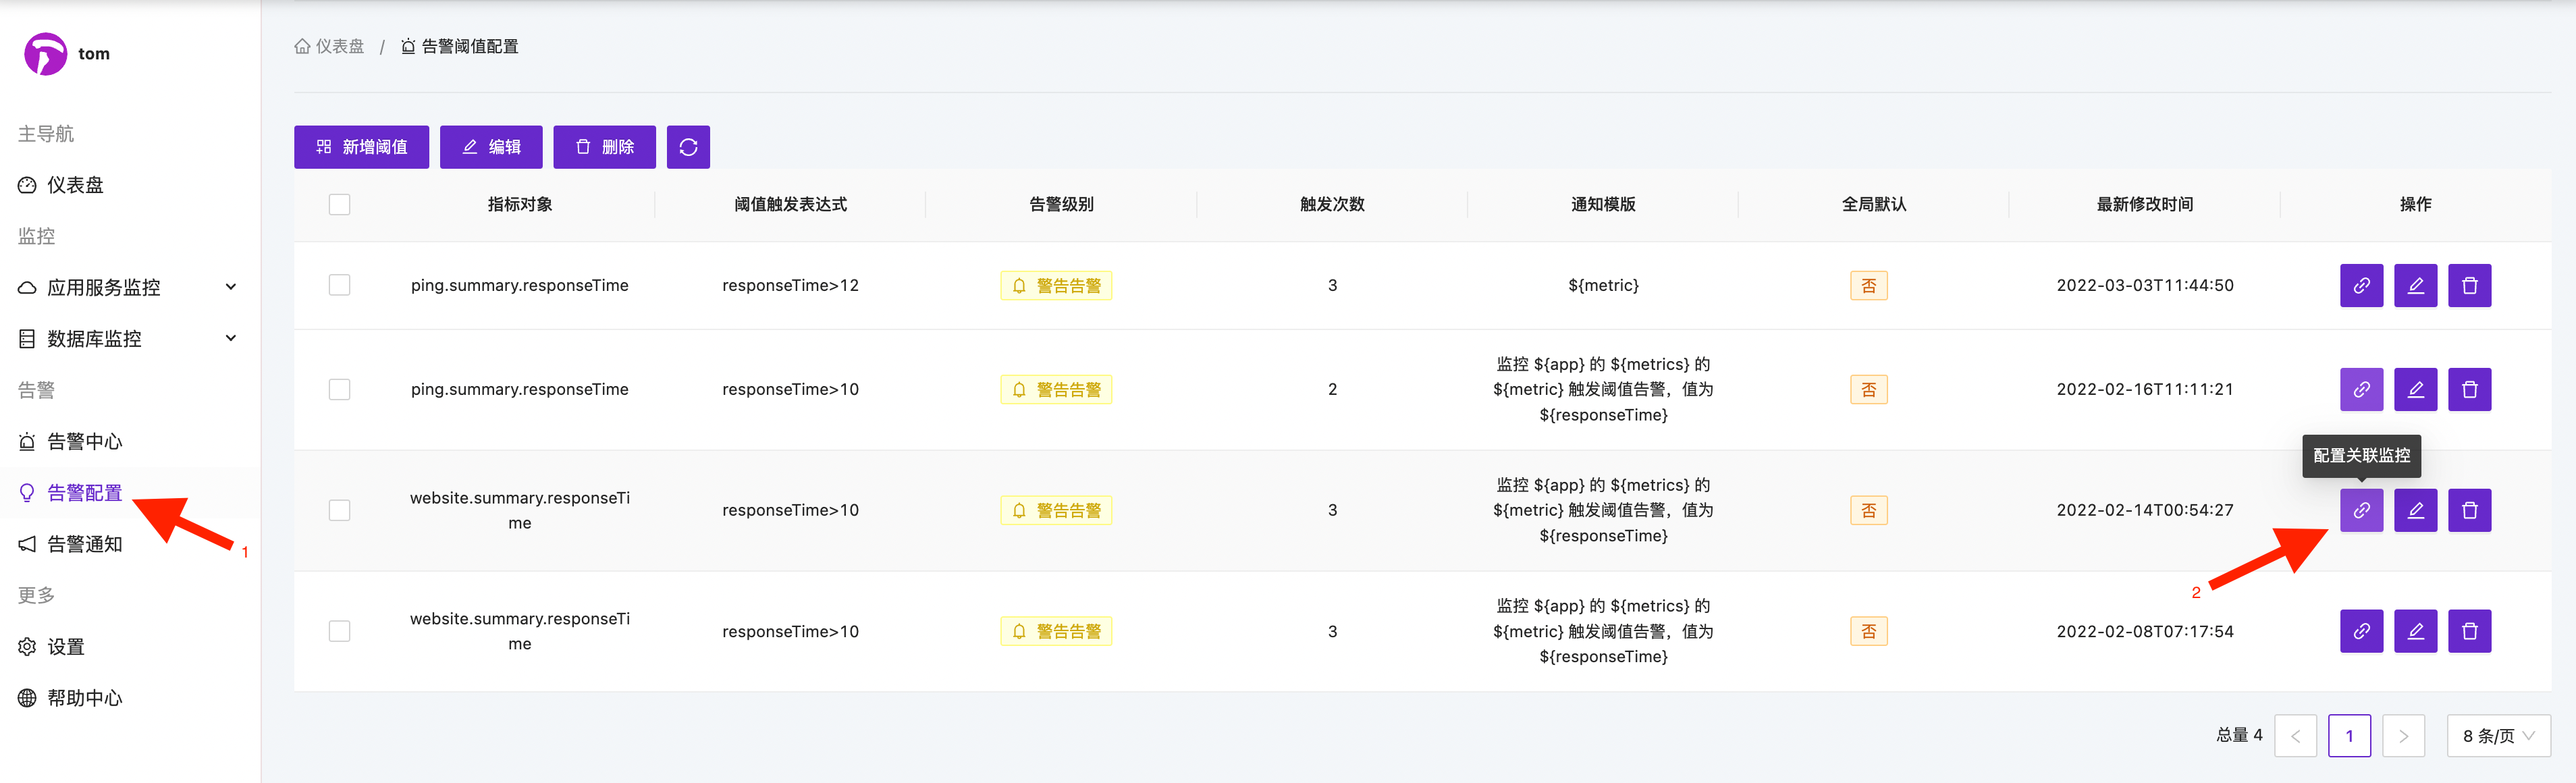Check the responseTime>12 row checkbox
This screenshot has height=783, width=2576.
[340, 285]
